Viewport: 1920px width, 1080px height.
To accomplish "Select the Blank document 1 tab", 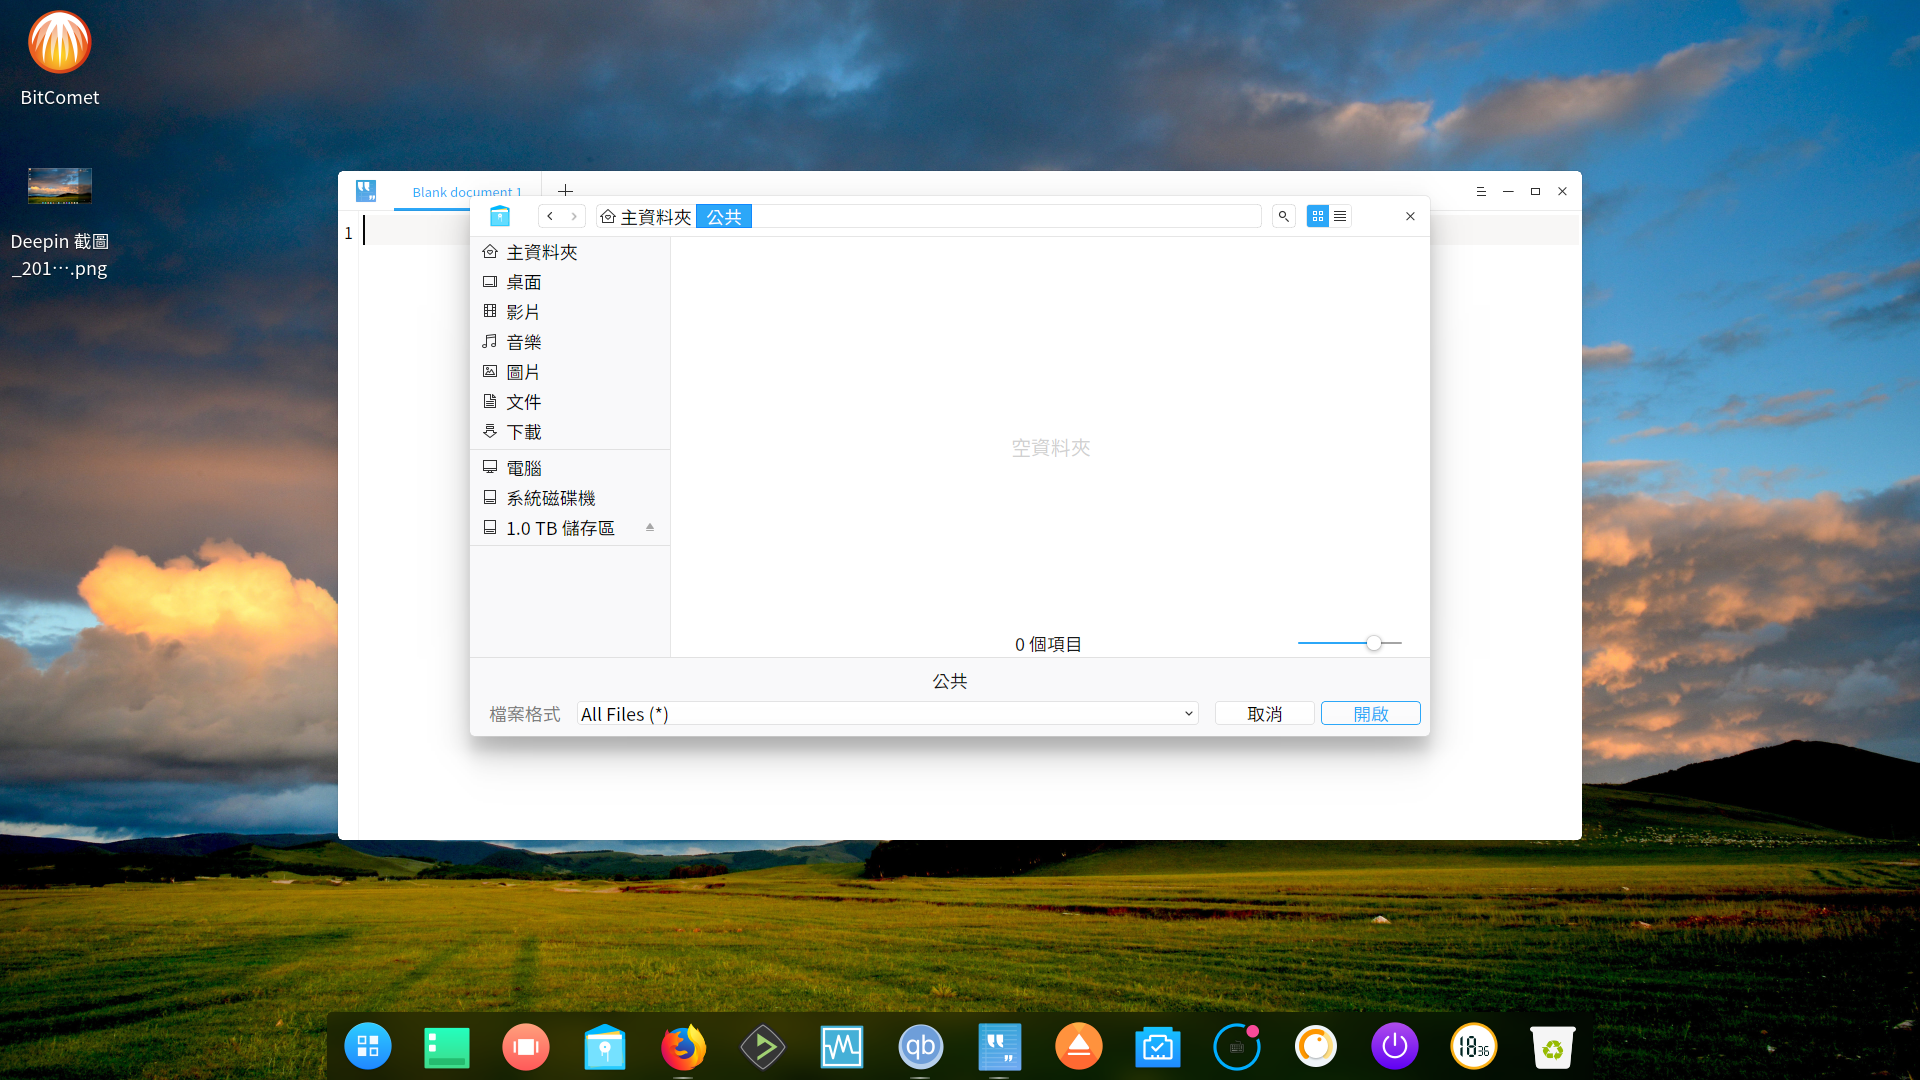I will [x=467, y=192].
